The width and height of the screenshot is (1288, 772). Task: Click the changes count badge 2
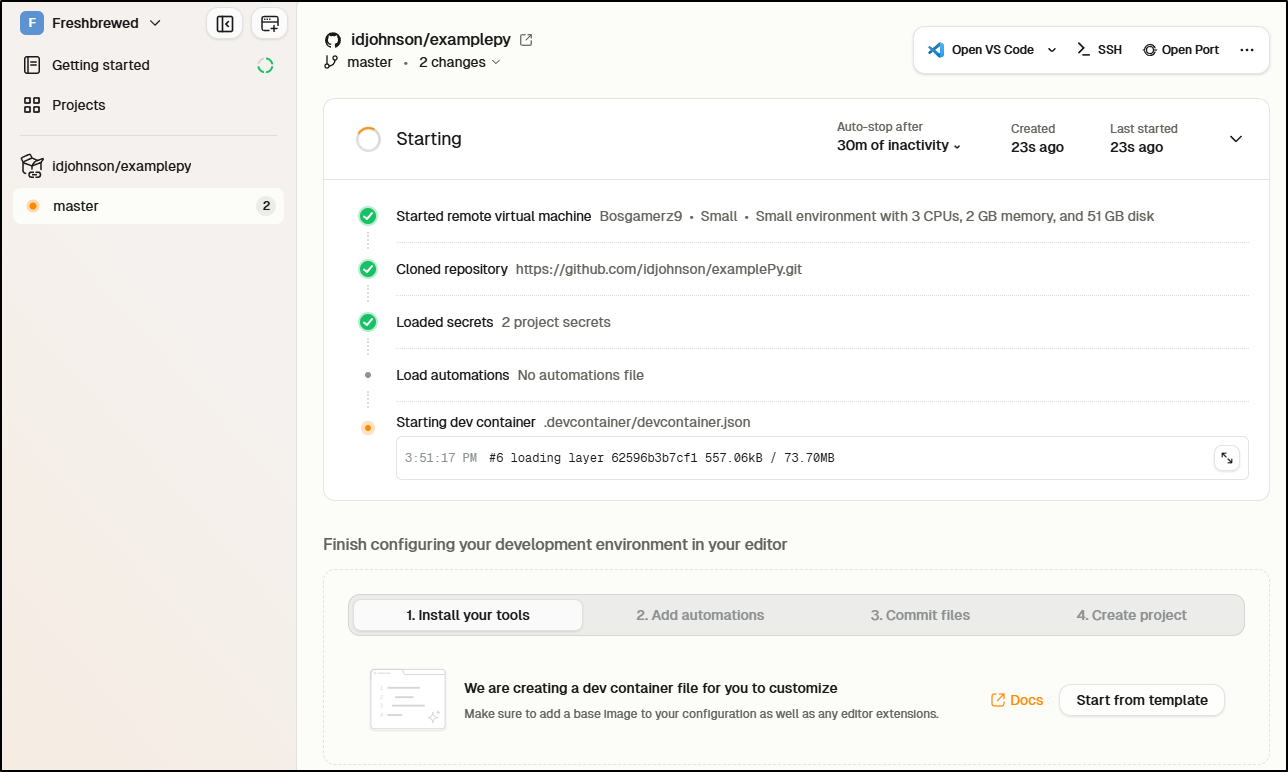point(266,206)
